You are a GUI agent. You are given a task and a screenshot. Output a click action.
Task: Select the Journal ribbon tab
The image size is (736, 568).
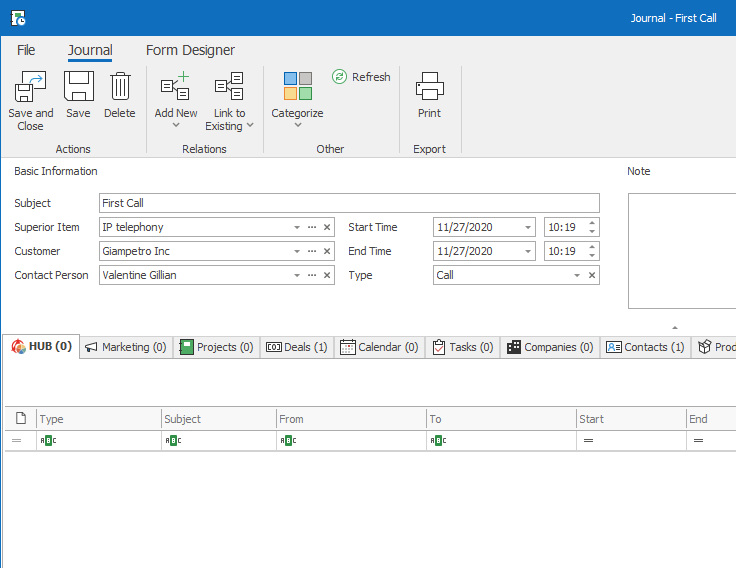pyautogui.click(x=90, y=50)
